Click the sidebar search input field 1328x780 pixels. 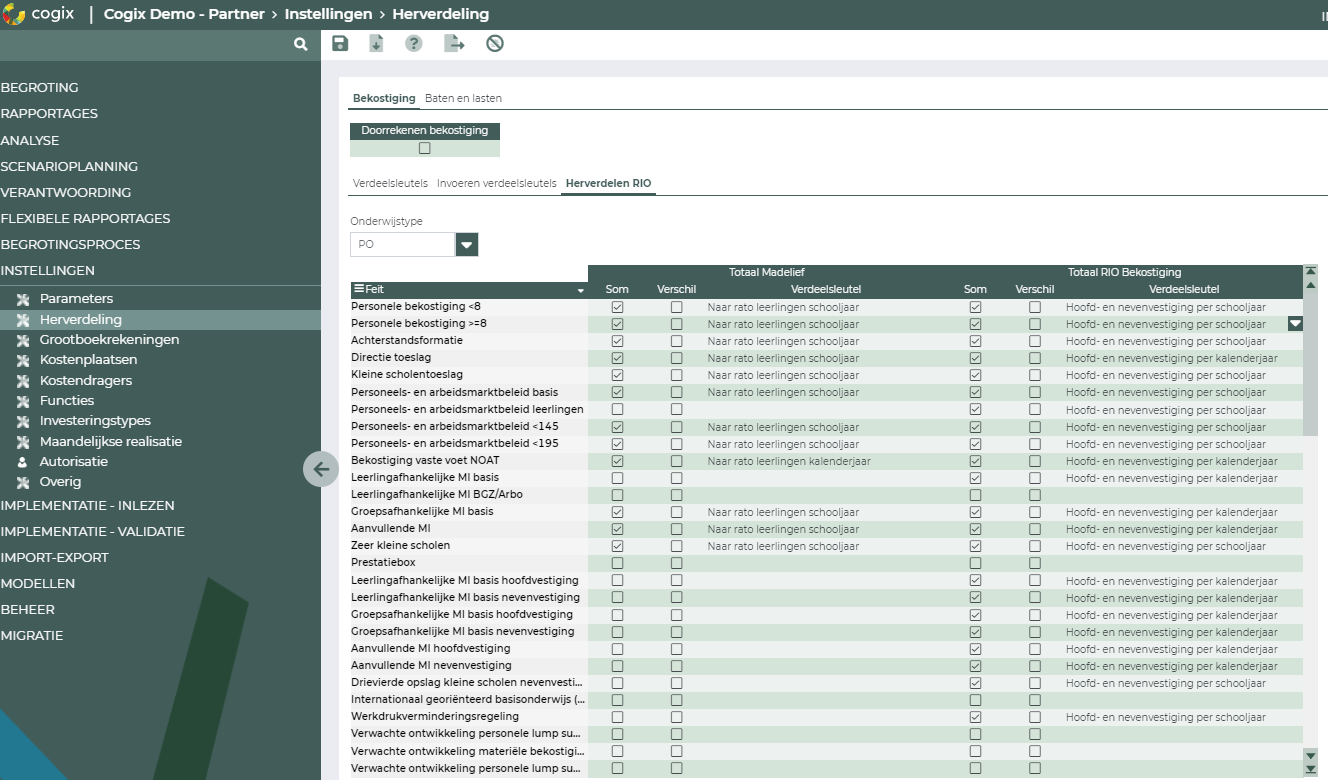click(x=145, y=45)
